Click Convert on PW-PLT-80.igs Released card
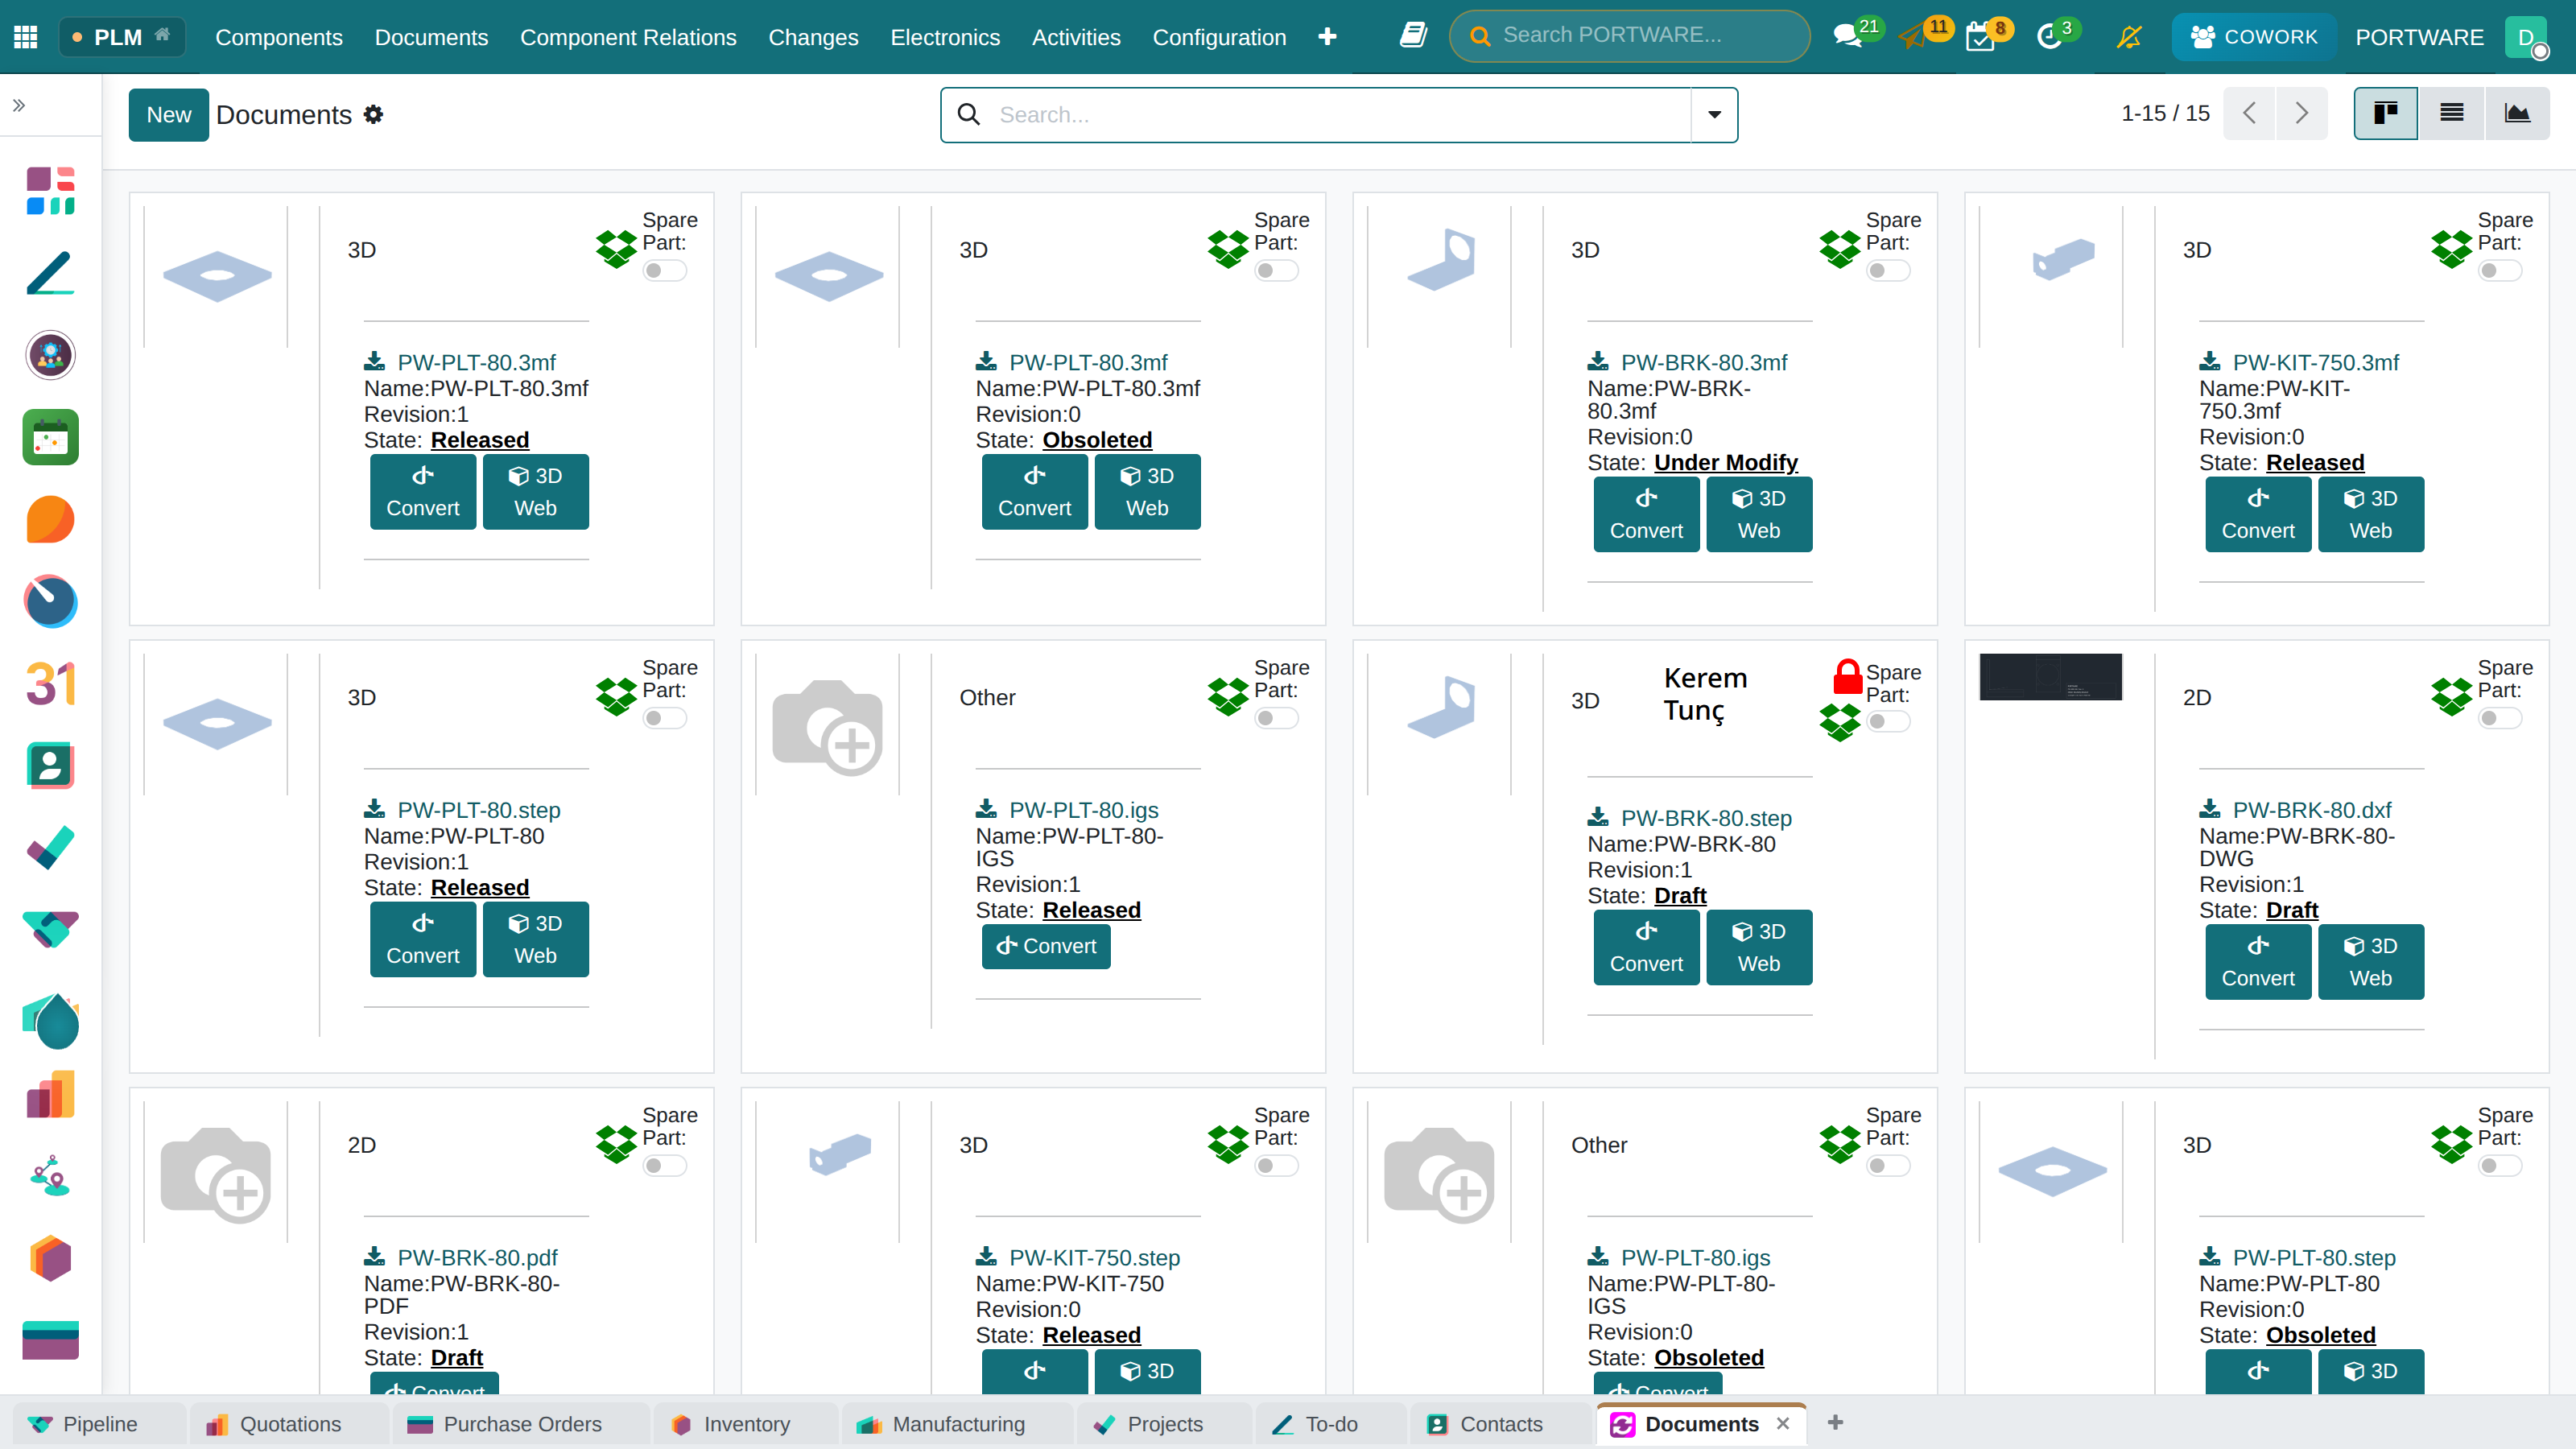This screenshot has height=1449, width=2576. coord(1046,946)
